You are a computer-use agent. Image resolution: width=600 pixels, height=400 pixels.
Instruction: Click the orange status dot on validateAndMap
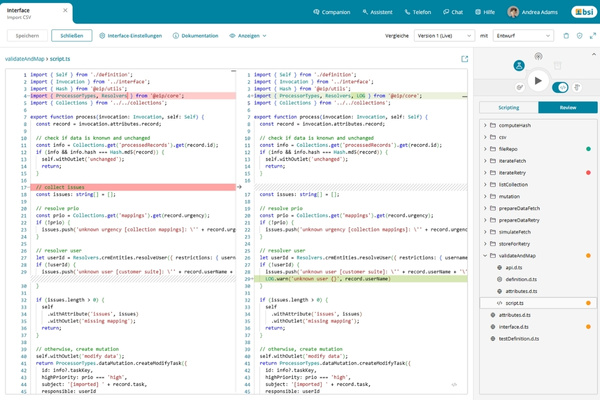point(588,255)
